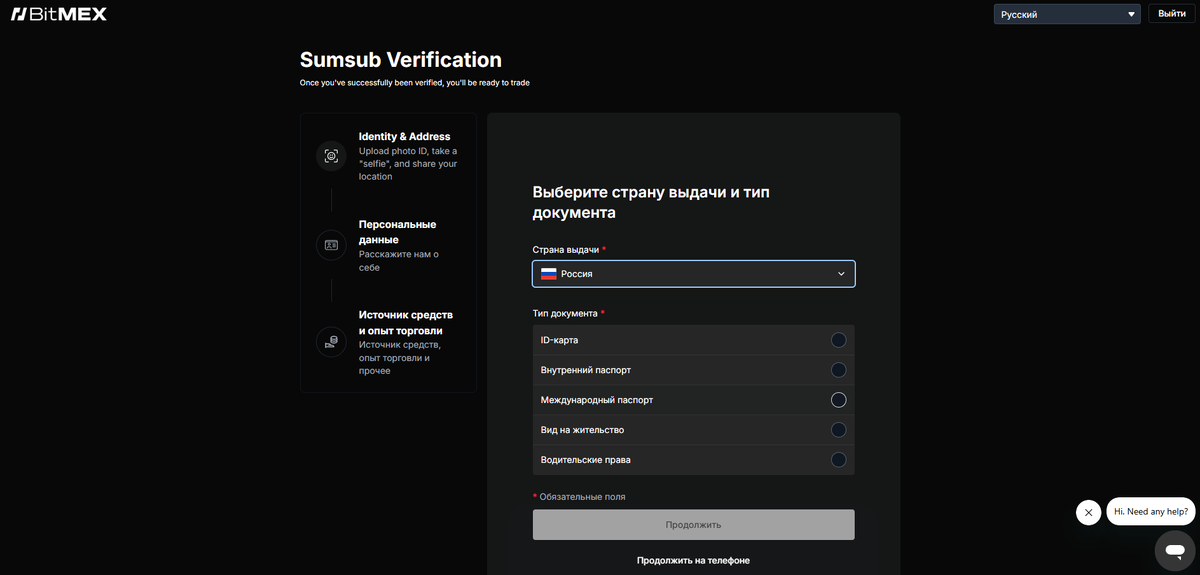
Task: Open the Identity & Address step
Action: click(388, 156)
